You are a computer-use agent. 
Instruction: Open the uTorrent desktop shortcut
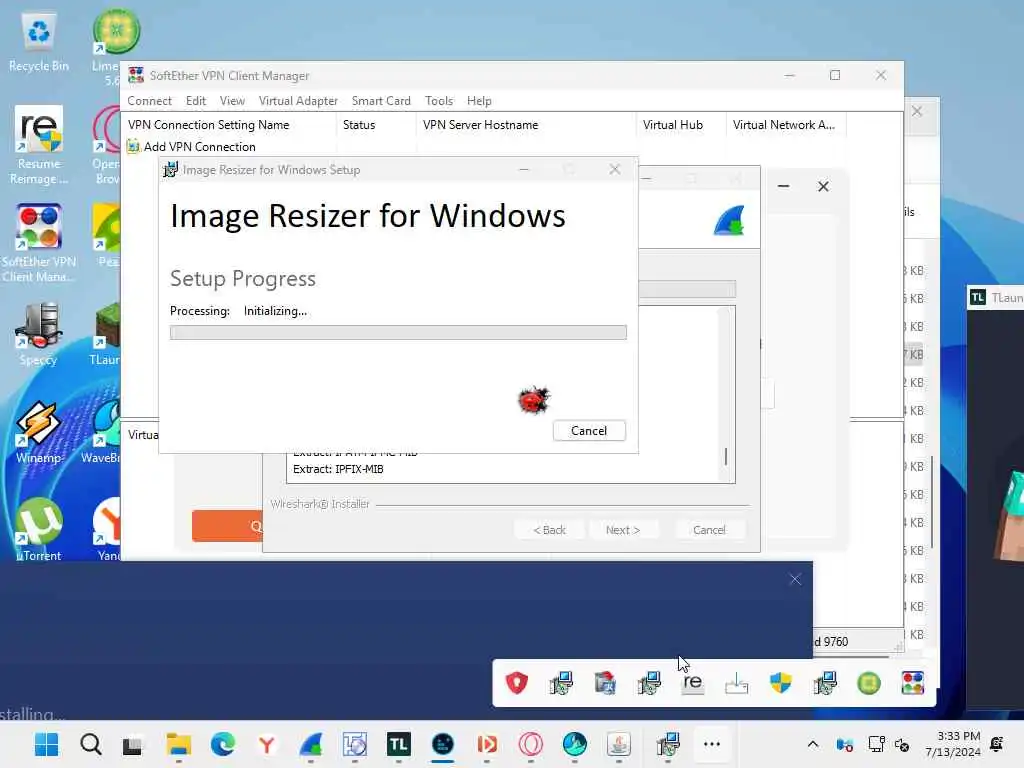coord(39,530)
